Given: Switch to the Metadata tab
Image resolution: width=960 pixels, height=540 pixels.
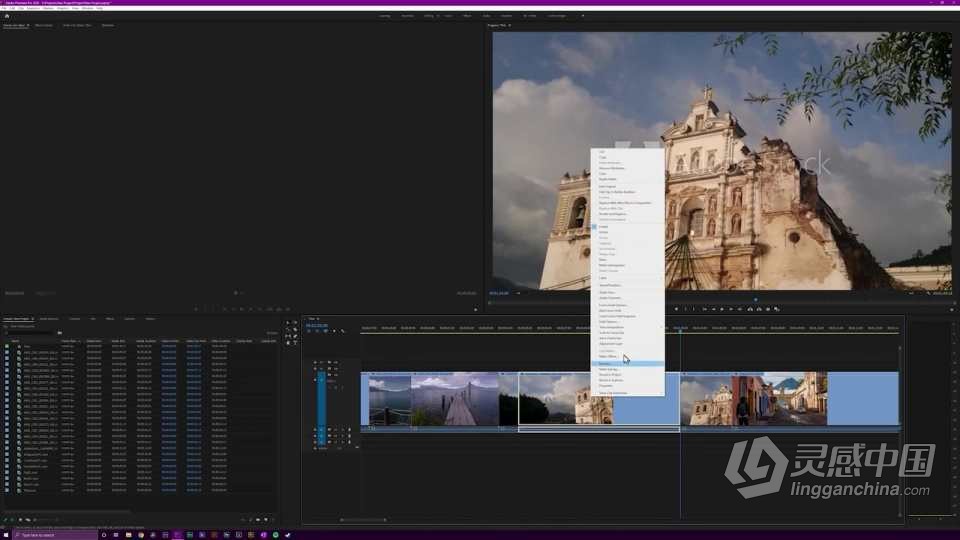Looking at the screenshot, I should [x=108, y=26].
